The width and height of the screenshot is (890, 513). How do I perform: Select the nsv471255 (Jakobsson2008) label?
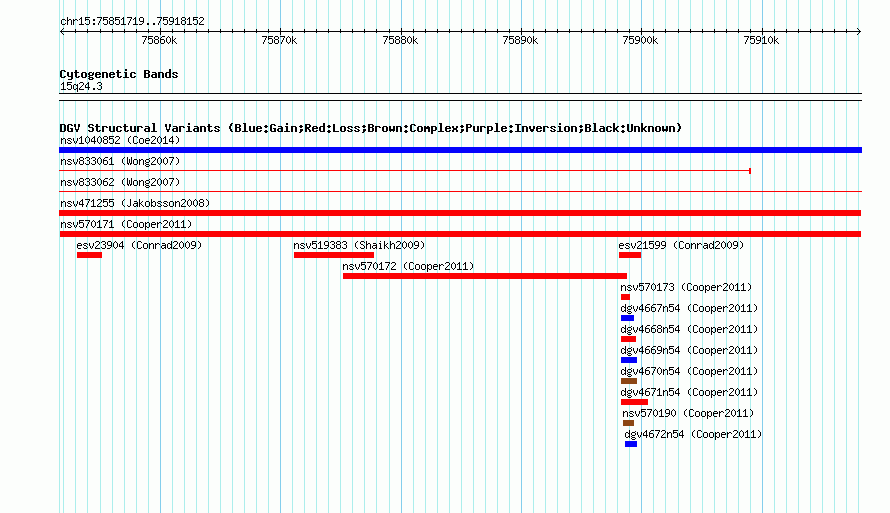(135, 203)
